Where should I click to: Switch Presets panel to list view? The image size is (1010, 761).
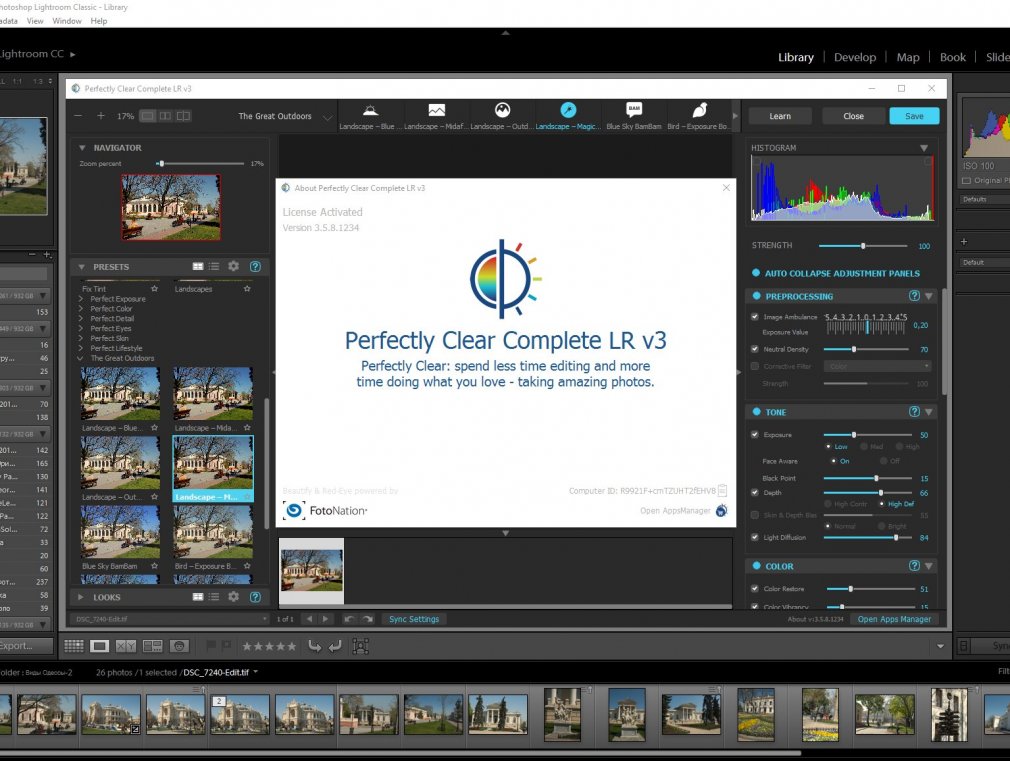pyautogui.click(x=214, y=266)
